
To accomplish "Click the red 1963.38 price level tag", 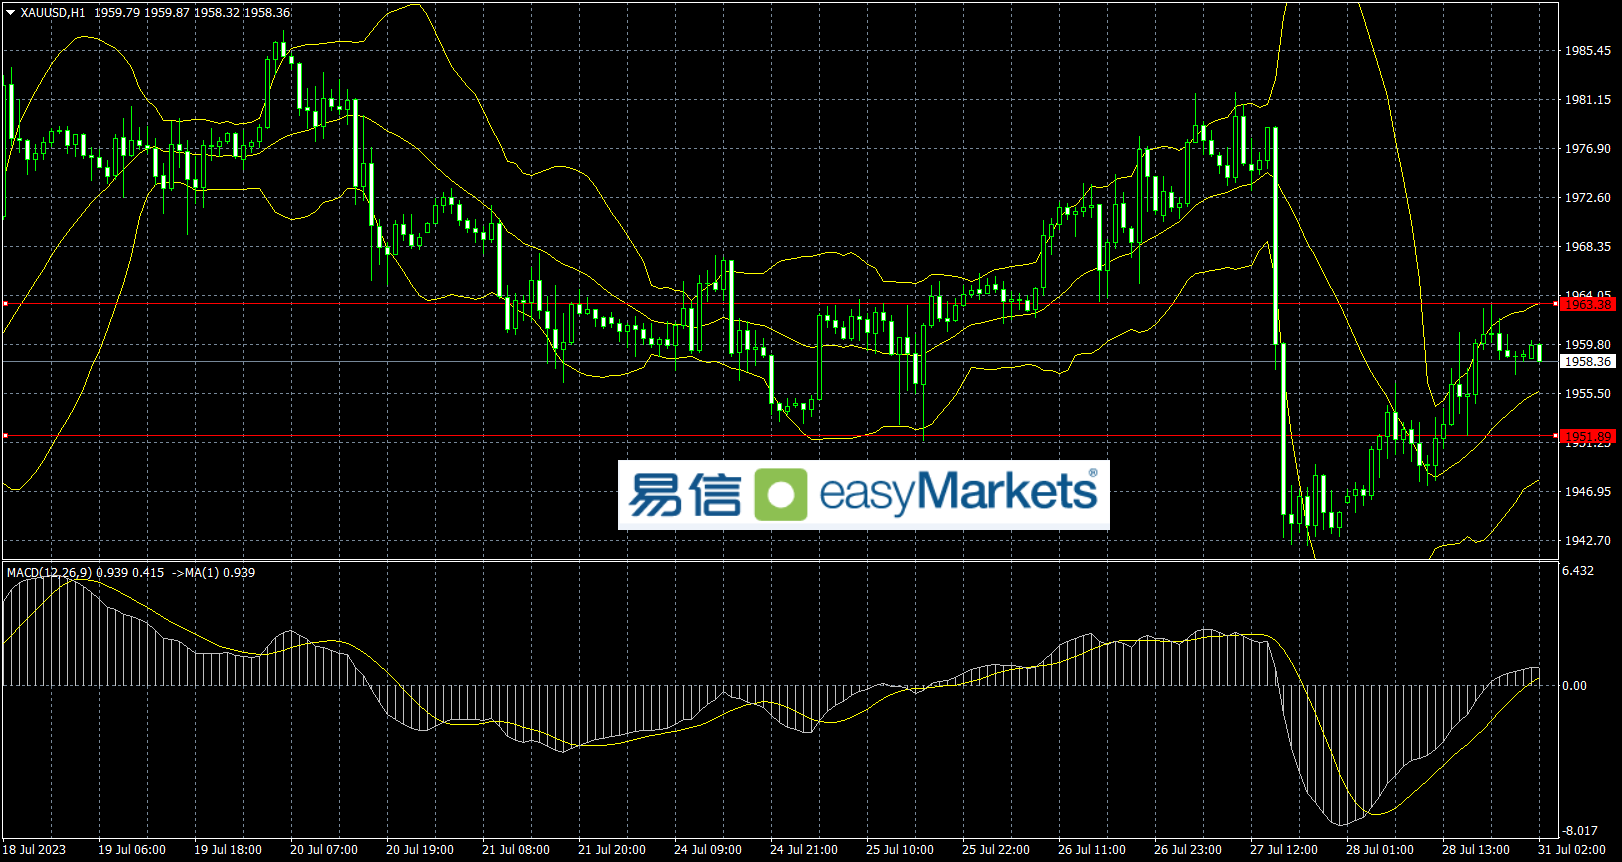I will (x=1588, y=304).
